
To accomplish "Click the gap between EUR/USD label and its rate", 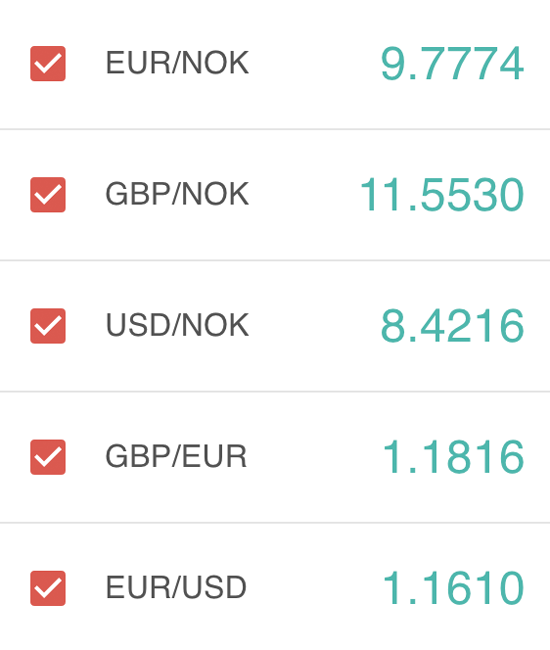I will pyautogui.click(x=315, y=588).
